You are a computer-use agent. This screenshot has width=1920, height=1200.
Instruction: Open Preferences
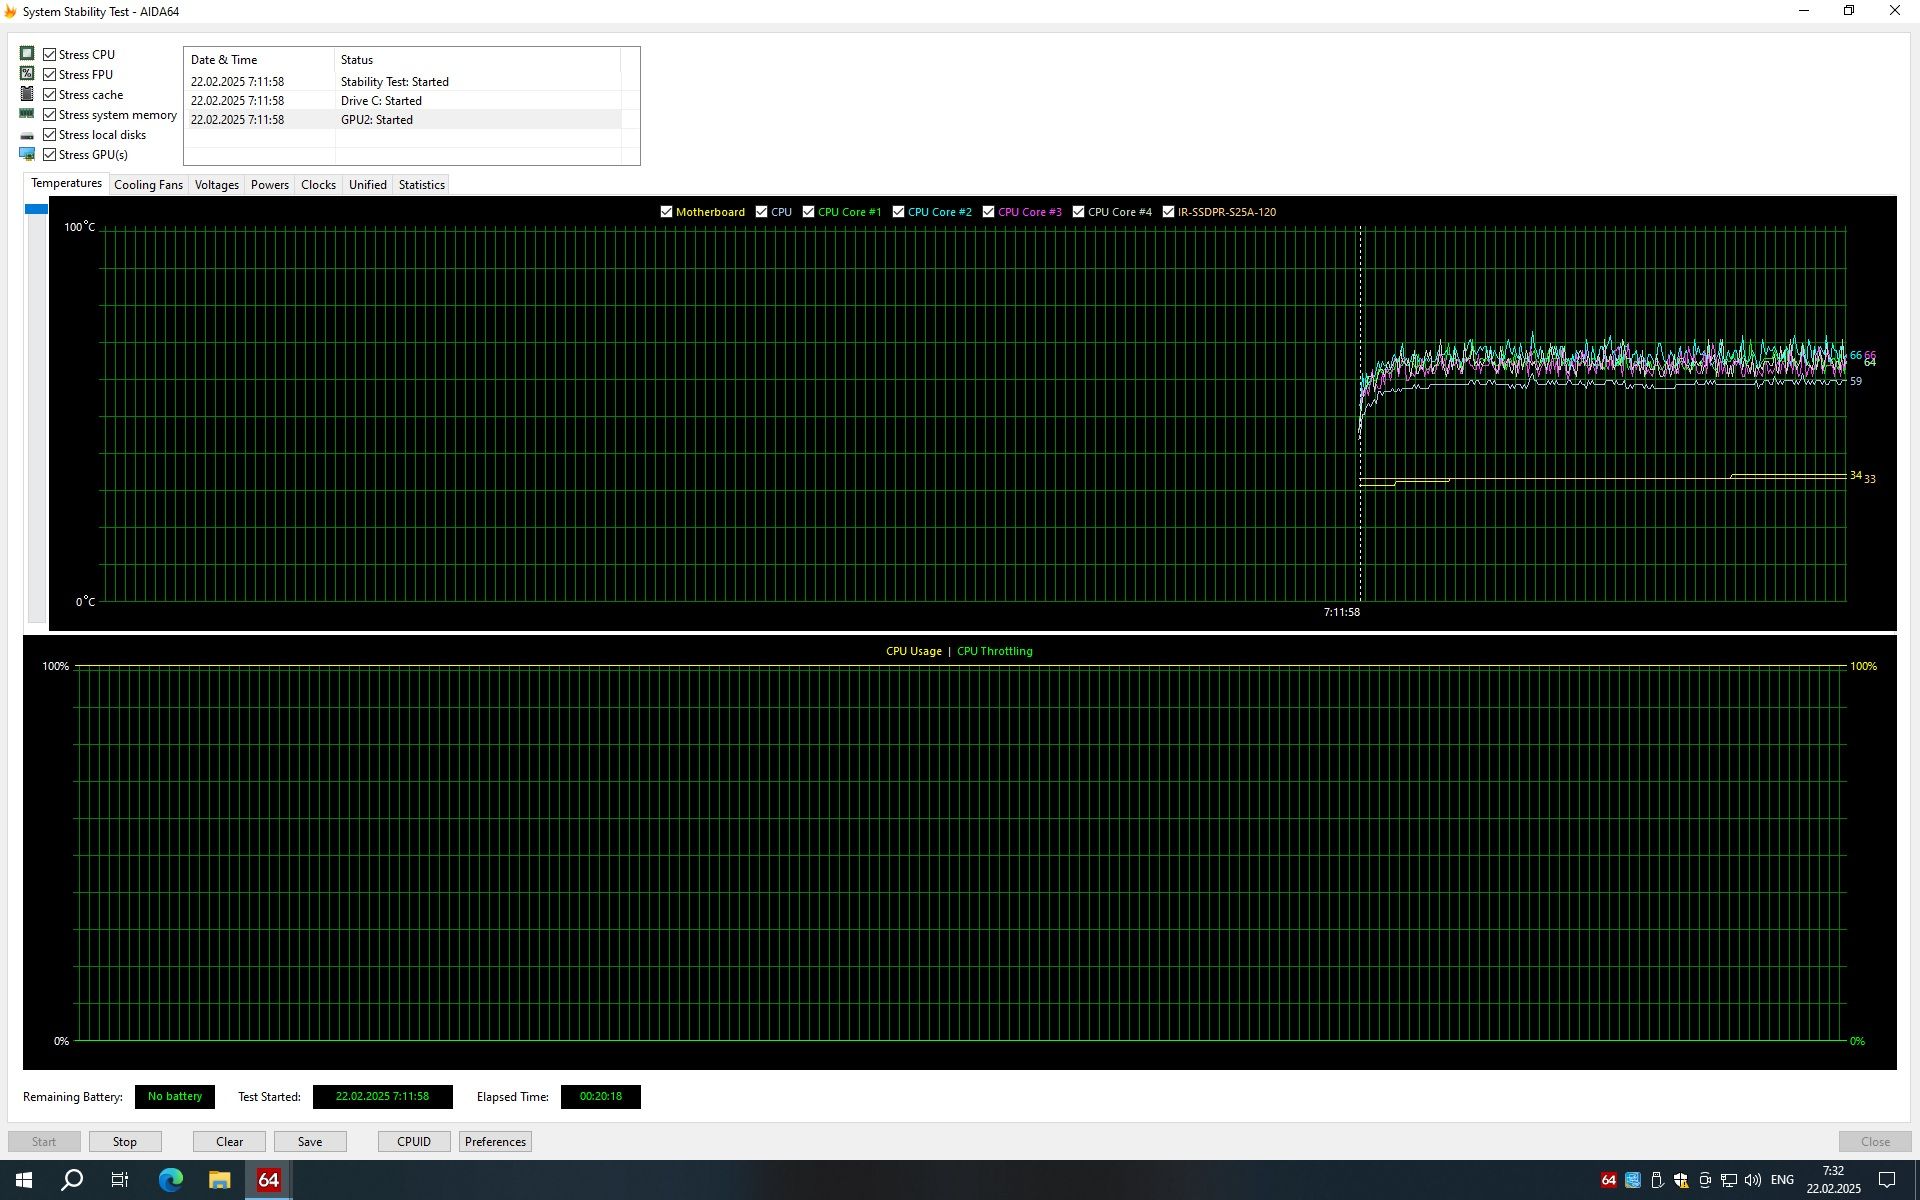tap(495, 1141)
